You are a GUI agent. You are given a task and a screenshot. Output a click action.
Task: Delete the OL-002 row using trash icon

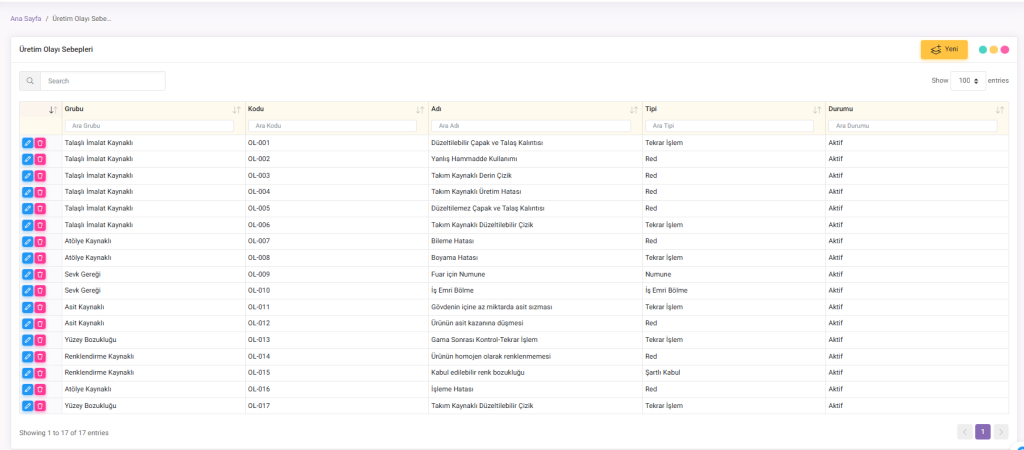(40, 159)
